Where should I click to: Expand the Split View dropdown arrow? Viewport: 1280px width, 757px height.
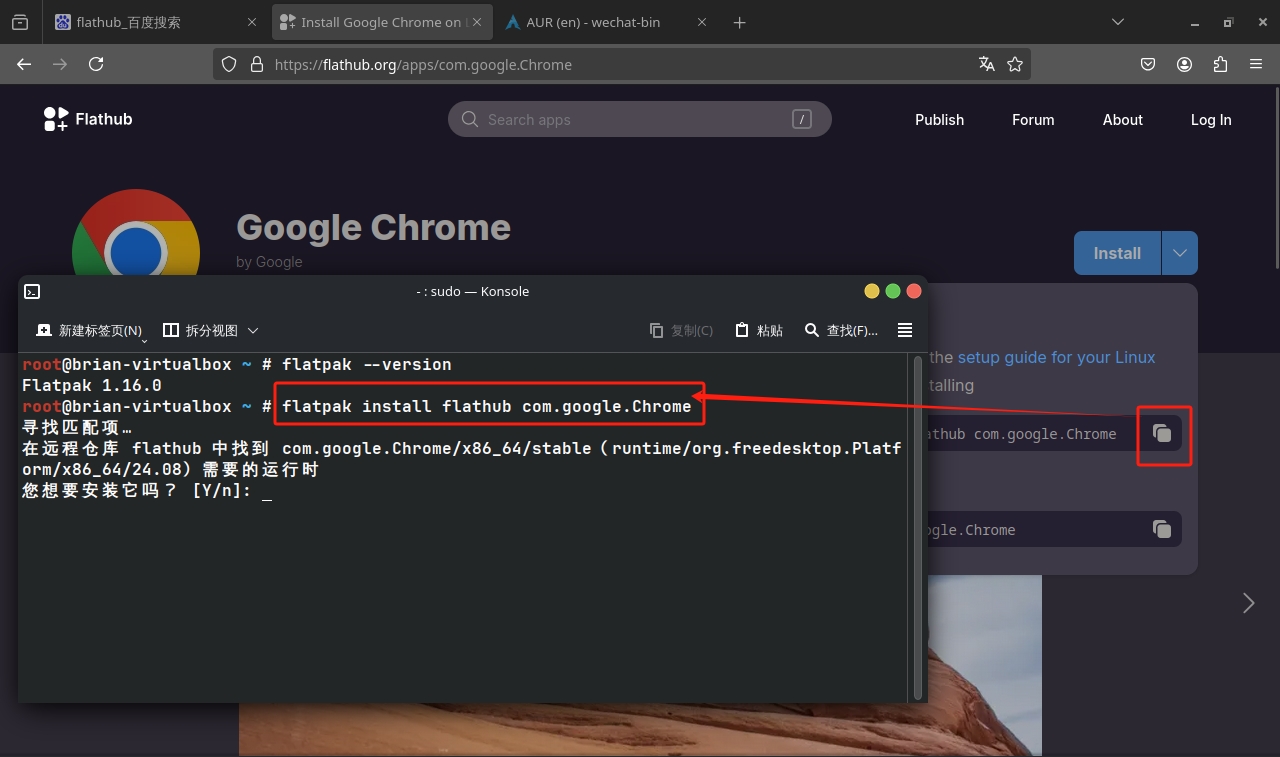pos(253,330)
